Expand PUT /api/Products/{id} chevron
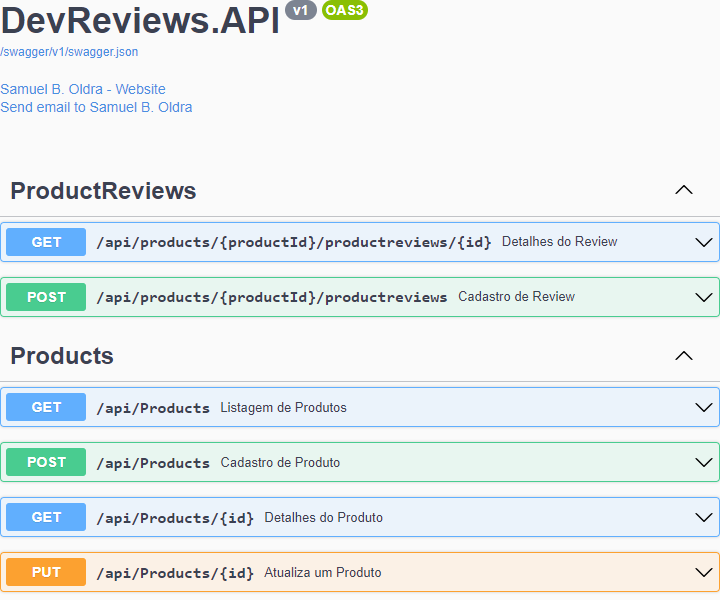Image resolution: width=720 pixels, height=600 pixels. tap(703, 572)
